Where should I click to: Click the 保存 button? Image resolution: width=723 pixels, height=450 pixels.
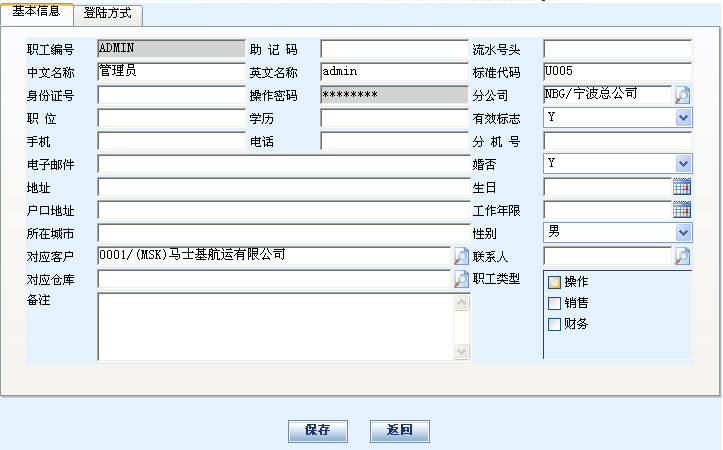(x=318, y=431)
